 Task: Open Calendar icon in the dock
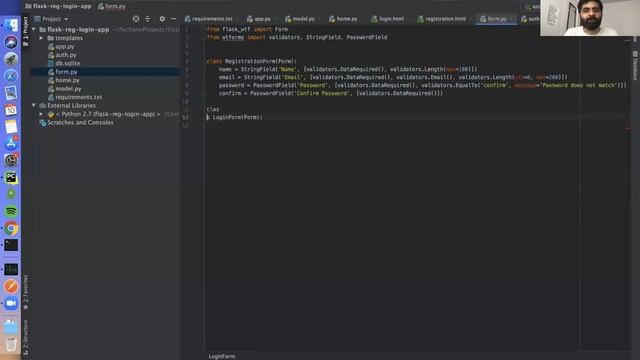[x=11, y=110]
